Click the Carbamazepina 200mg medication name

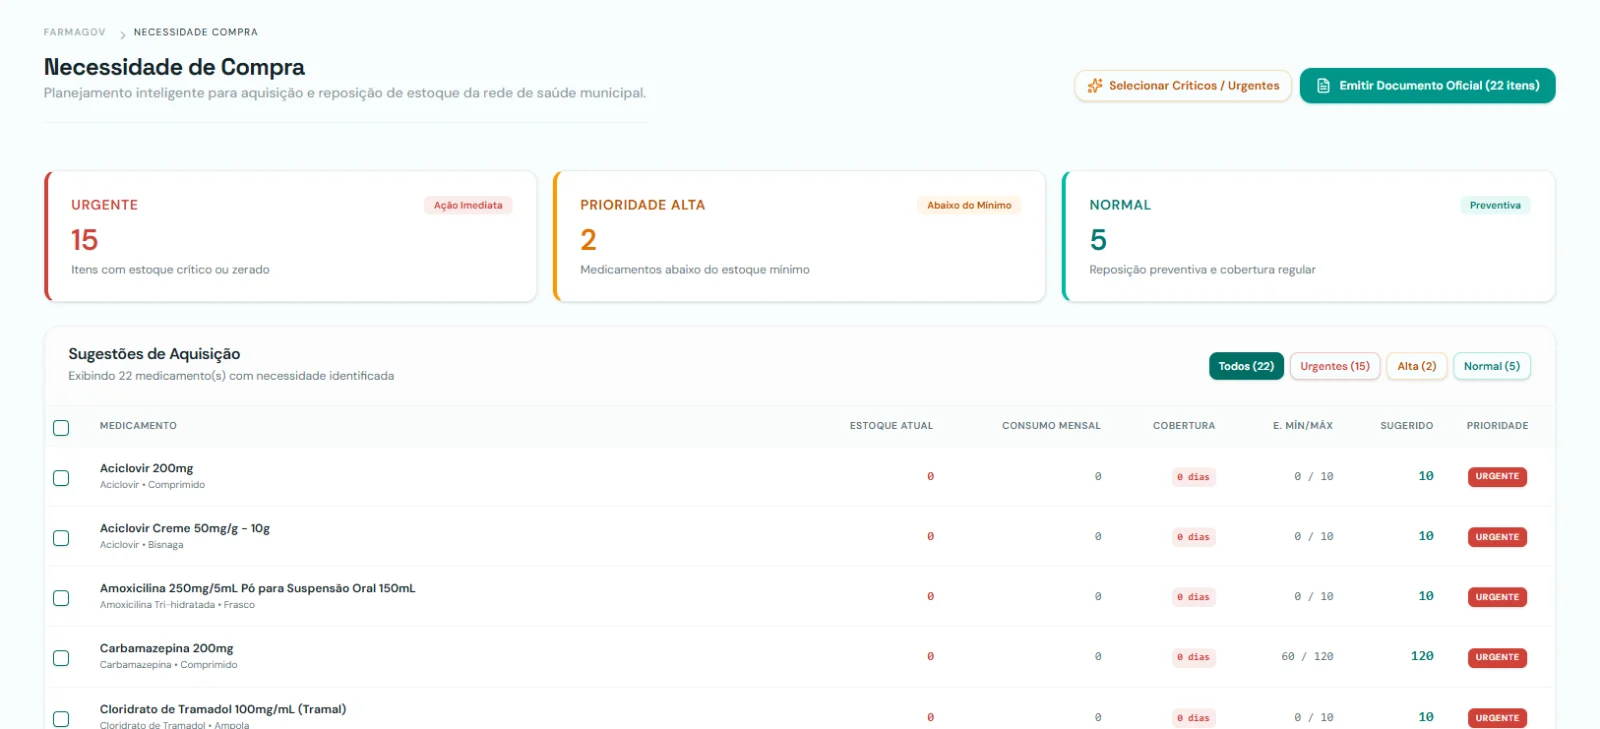click(x=167, y=648)
